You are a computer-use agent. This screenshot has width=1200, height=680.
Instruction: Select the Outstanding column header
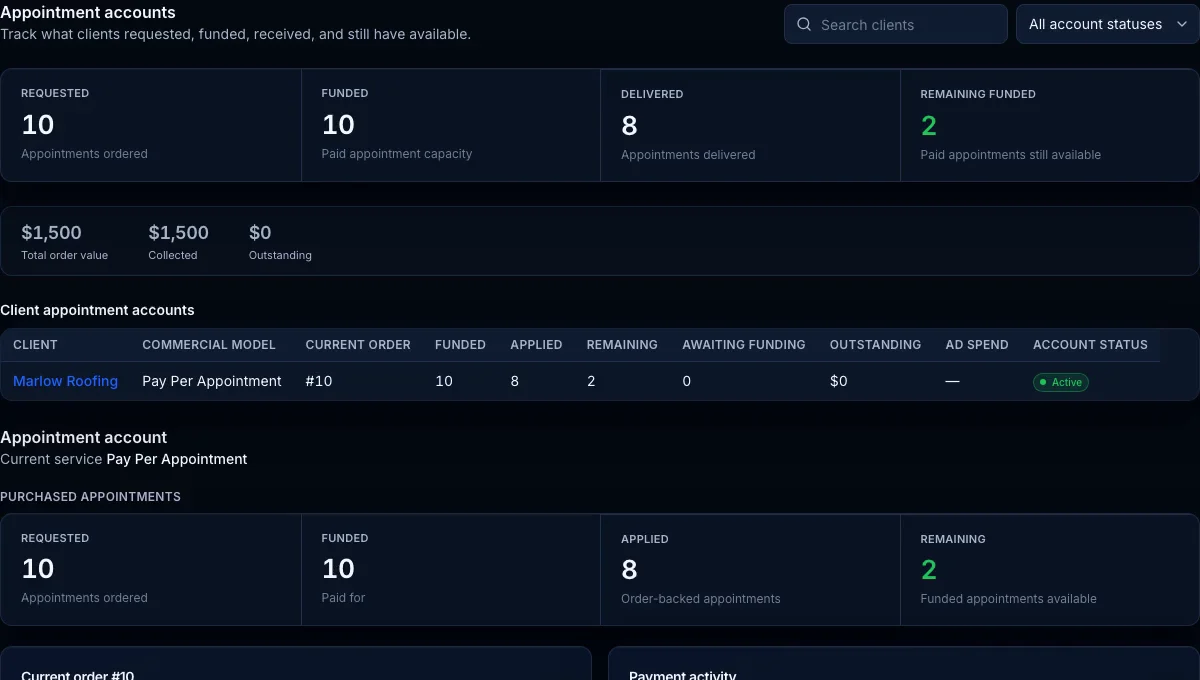tap(875, 344)
